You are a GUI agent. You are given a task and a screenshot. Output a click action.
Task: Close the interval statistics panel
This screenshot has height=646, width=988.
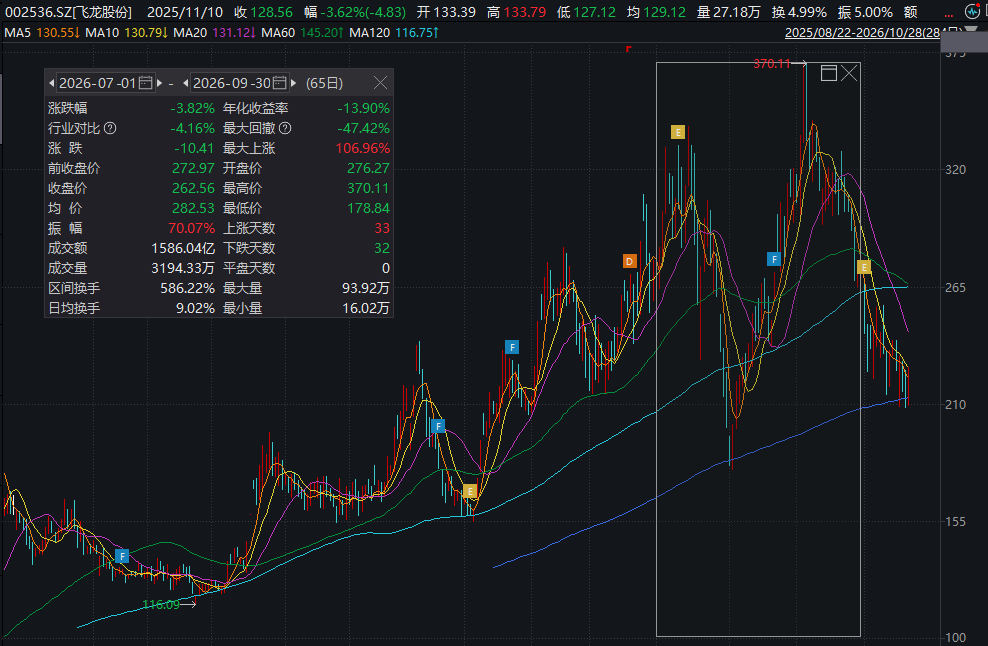point(380,83)
